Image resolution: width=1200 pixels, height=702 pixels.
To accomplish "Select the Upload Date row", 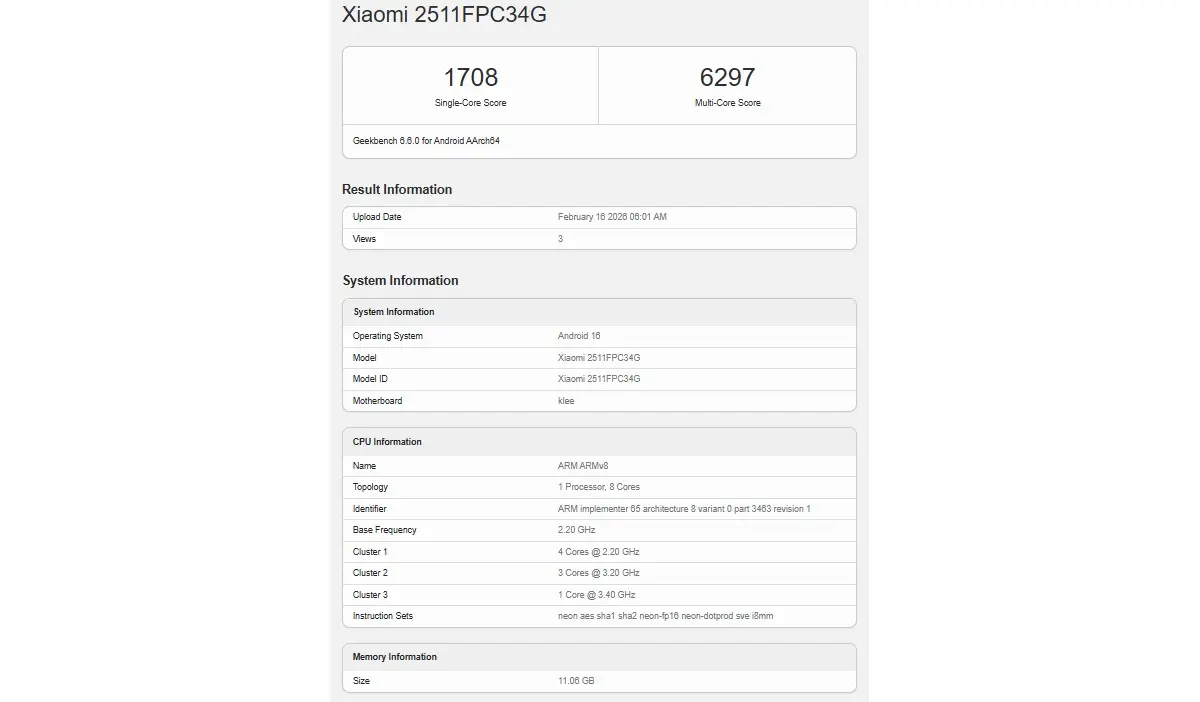I will pos(600,217).
